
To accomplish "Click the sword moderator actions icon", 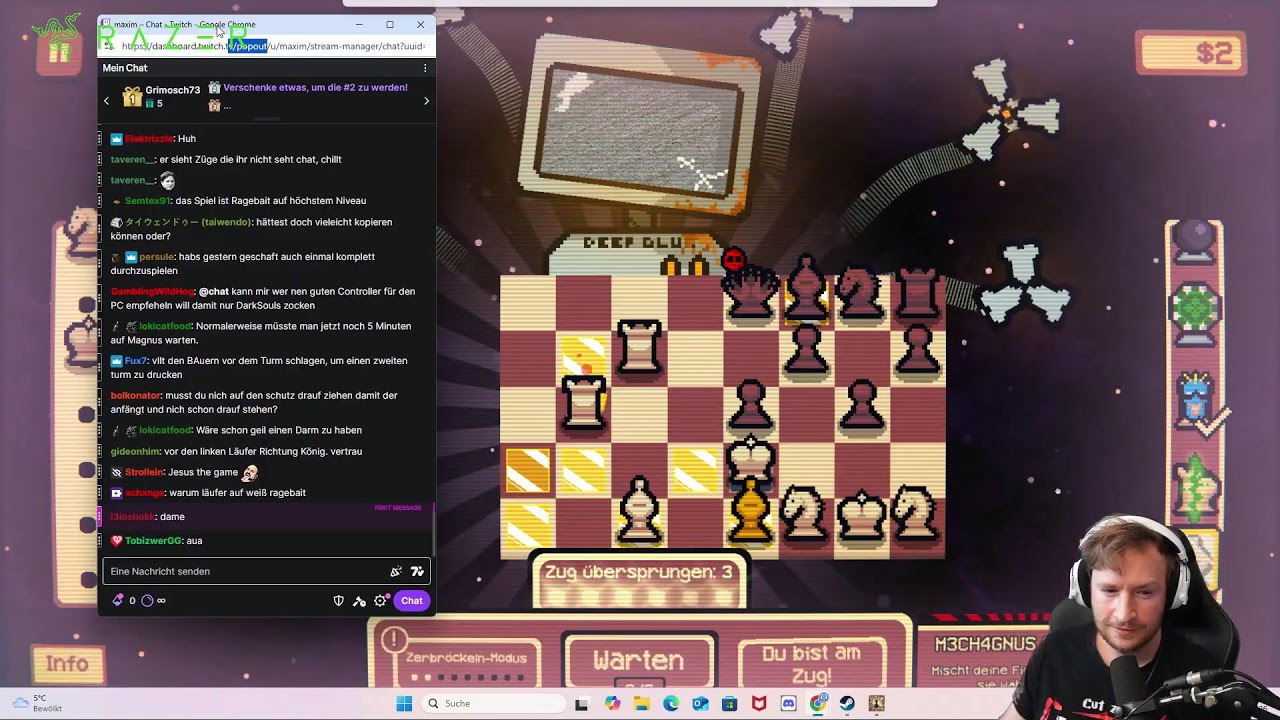I will pyautogui.click(x=360, y=601).
